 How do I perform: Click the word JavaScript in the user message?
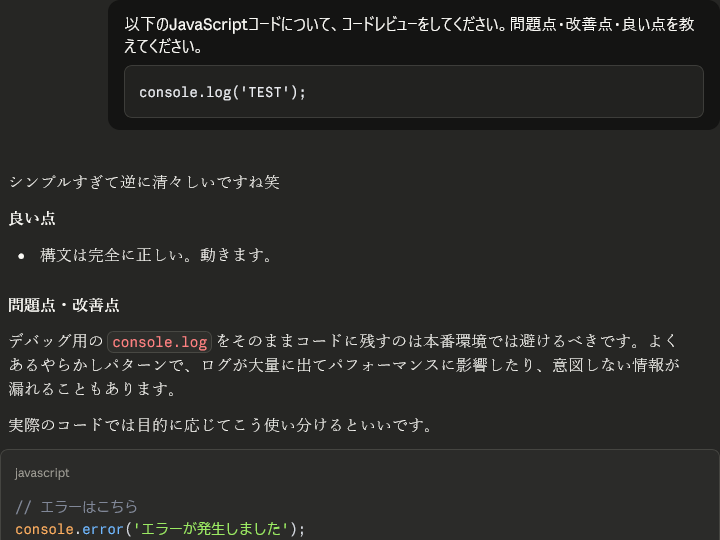(207, 24)
